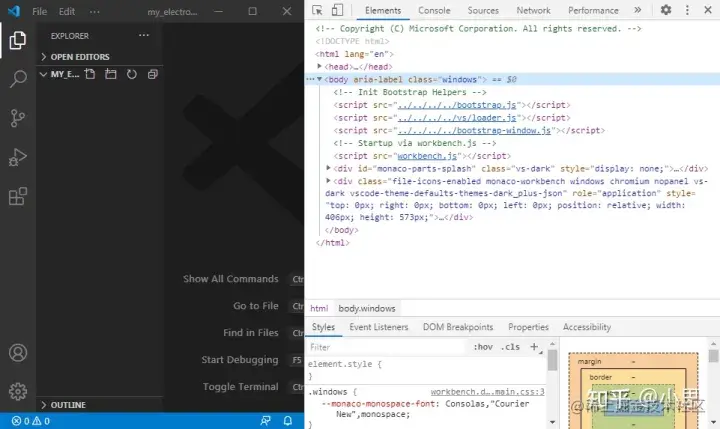Select the Event Listeners sub-tab
The width and height of the screenshot is (720, 429).
[x=379, y=327]
